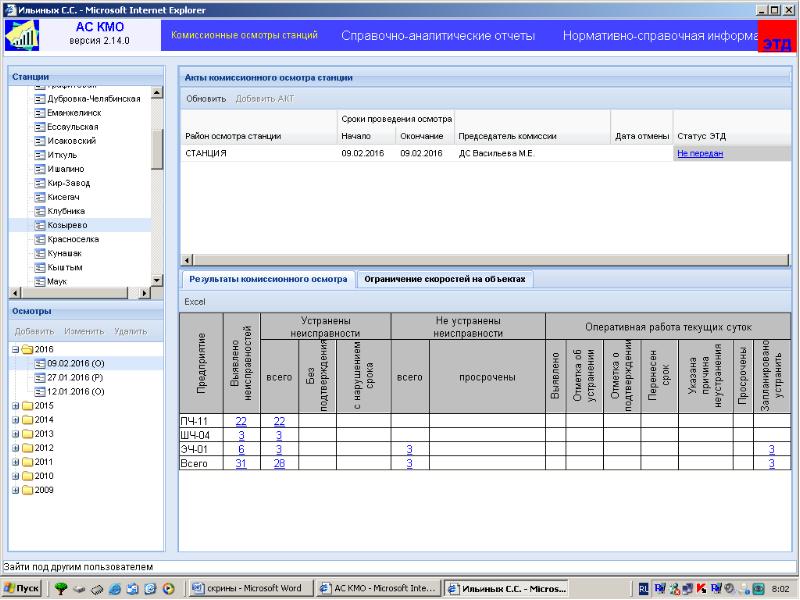This screenshot has height=600, width=800.
Task: Expand the 2011 folder
Action: click(x=15, y=462)
